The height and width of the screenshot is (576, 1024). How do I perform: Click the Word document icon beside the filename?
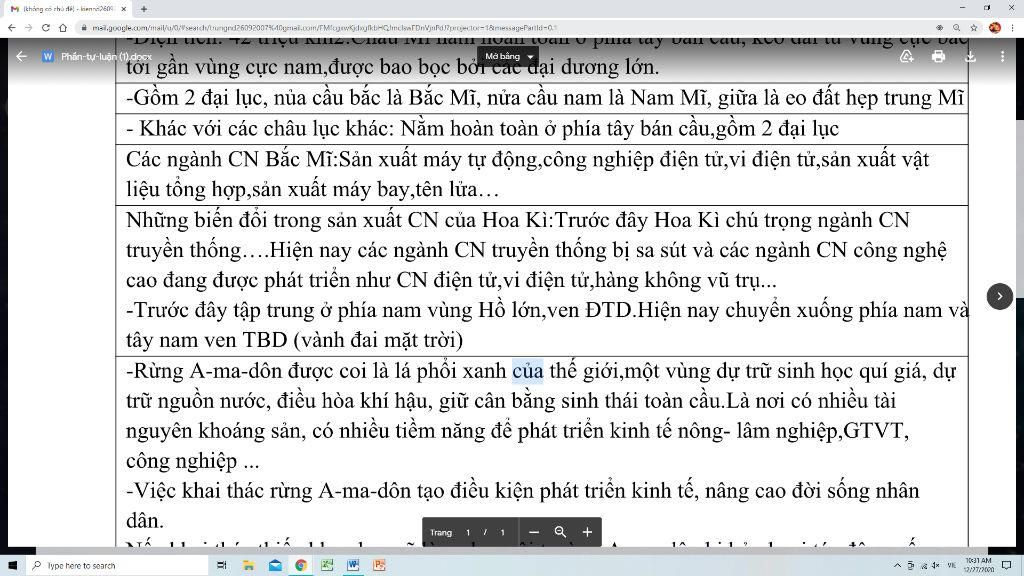pos(48,57)
